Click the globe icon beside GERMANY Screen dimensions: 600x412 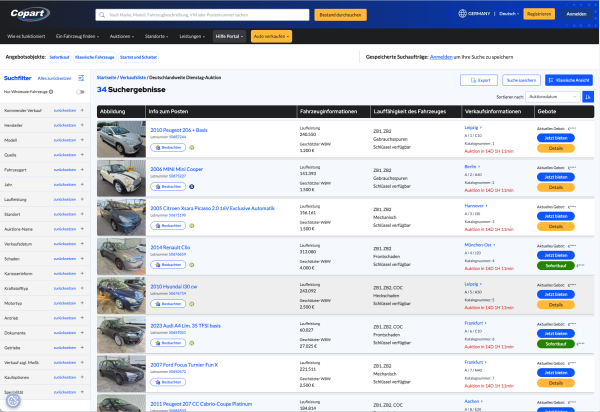[x=462, y=13]
